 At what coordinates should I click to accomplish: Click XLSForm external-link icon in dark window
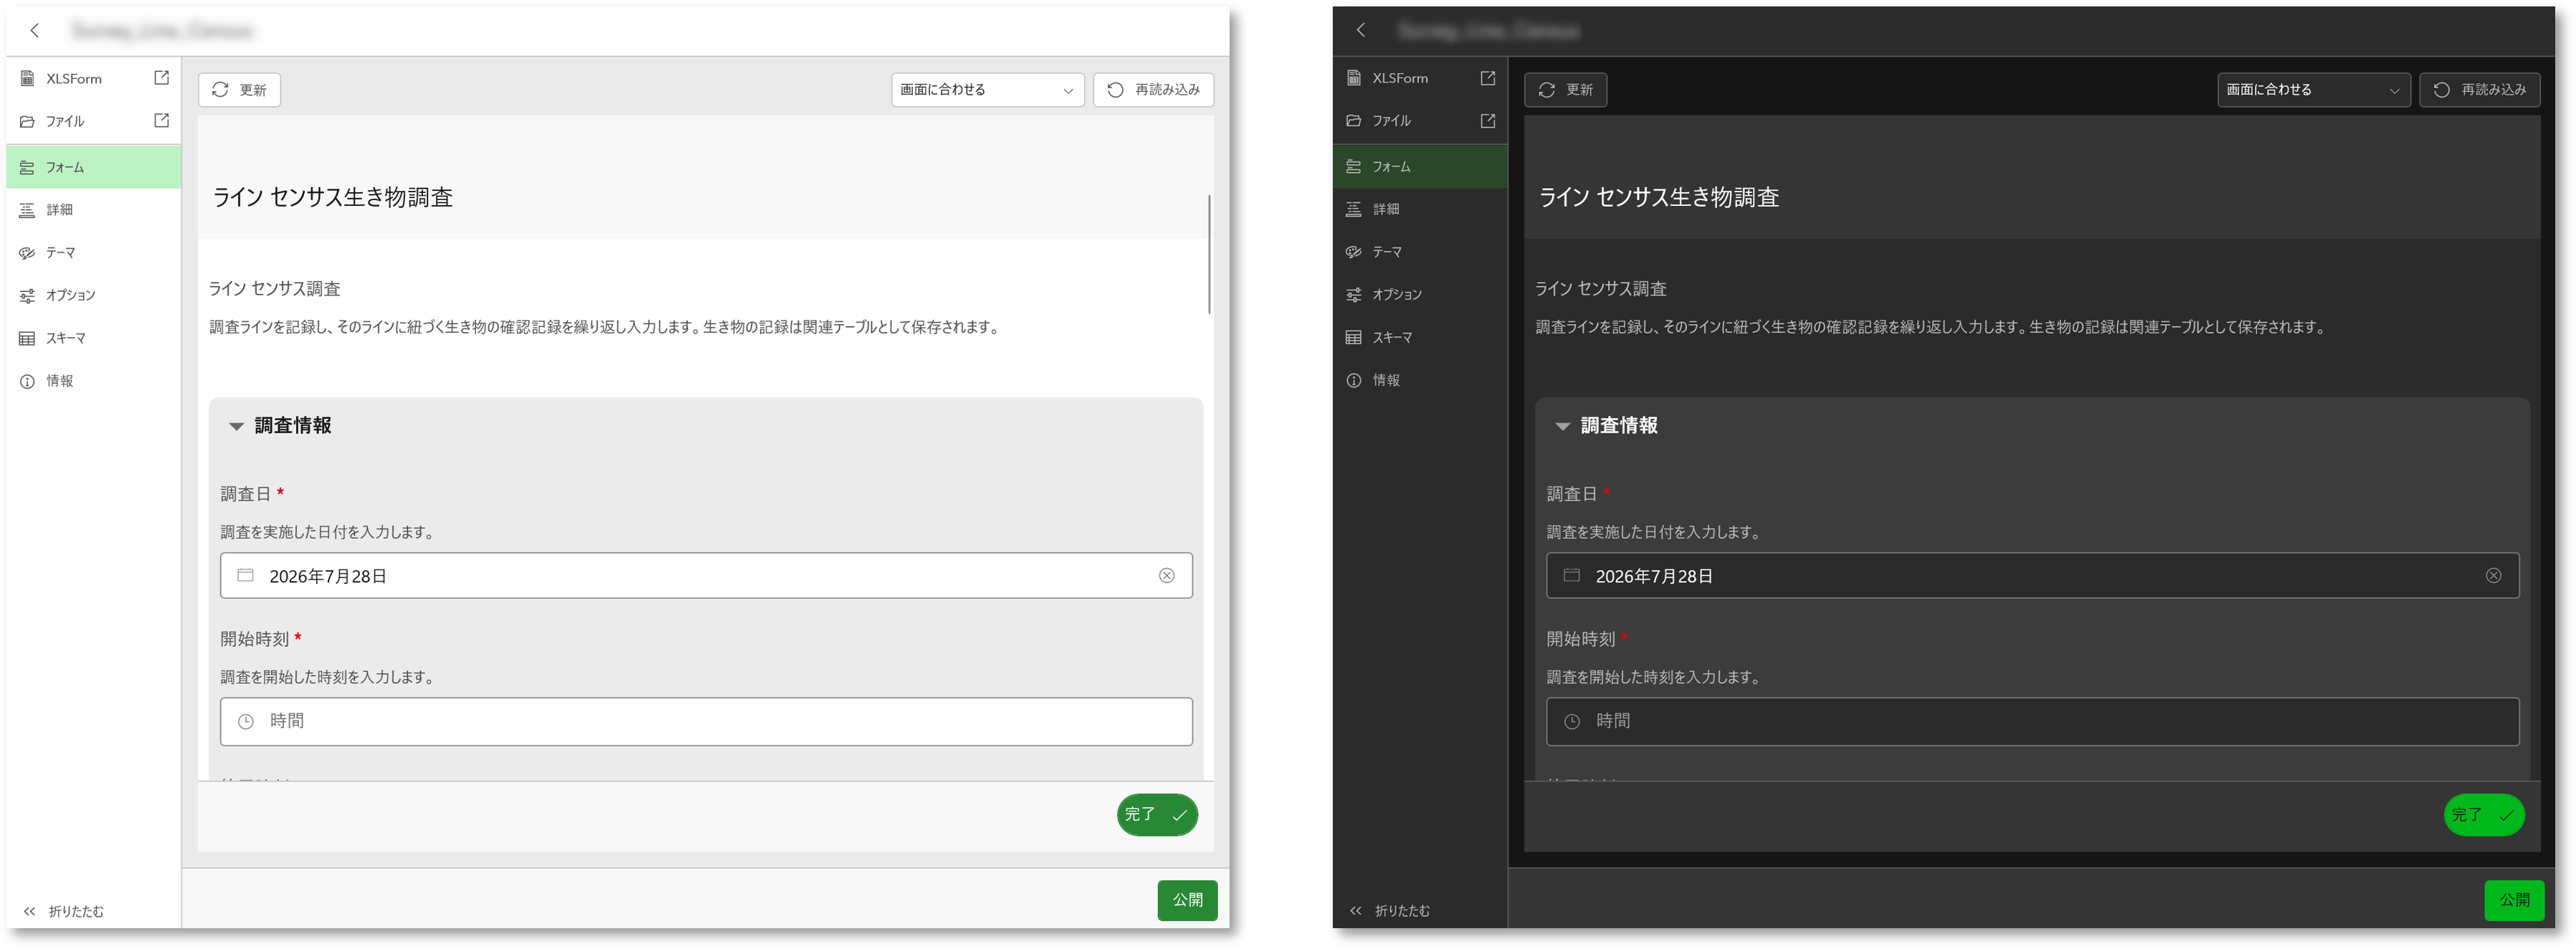(x=1488, y=78)
